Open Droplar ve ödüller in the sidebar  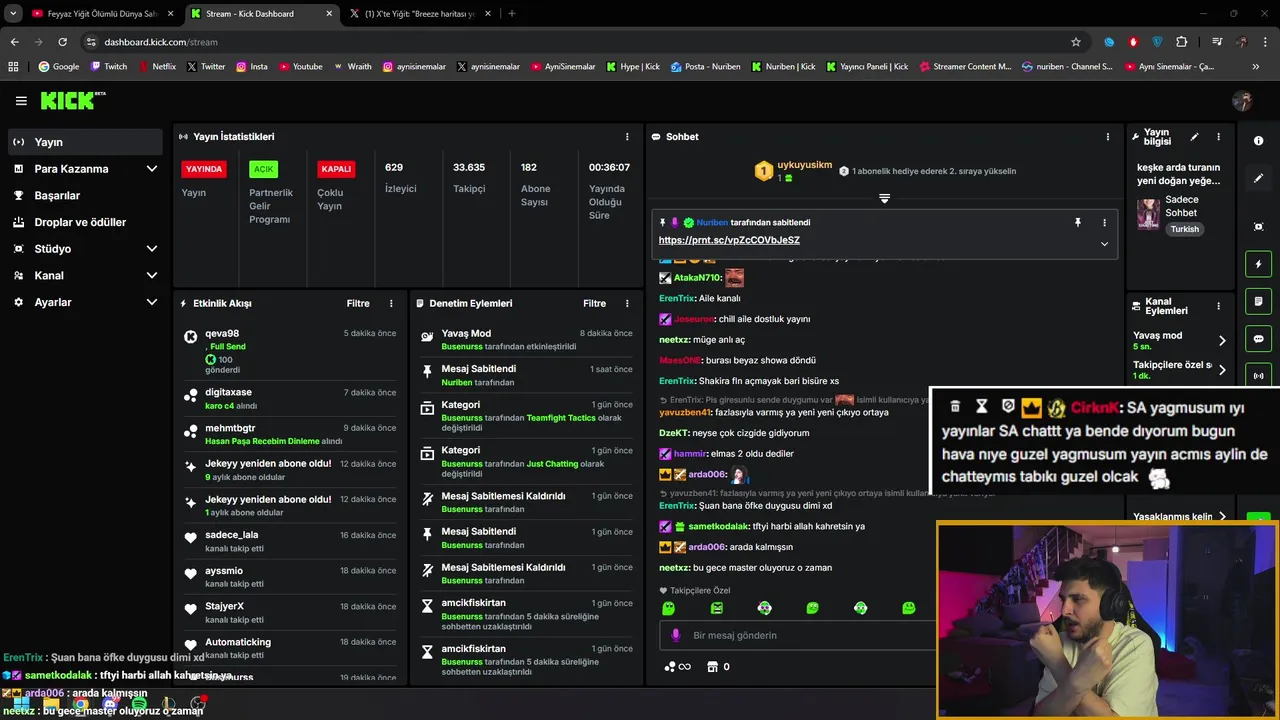click(85, 222)
